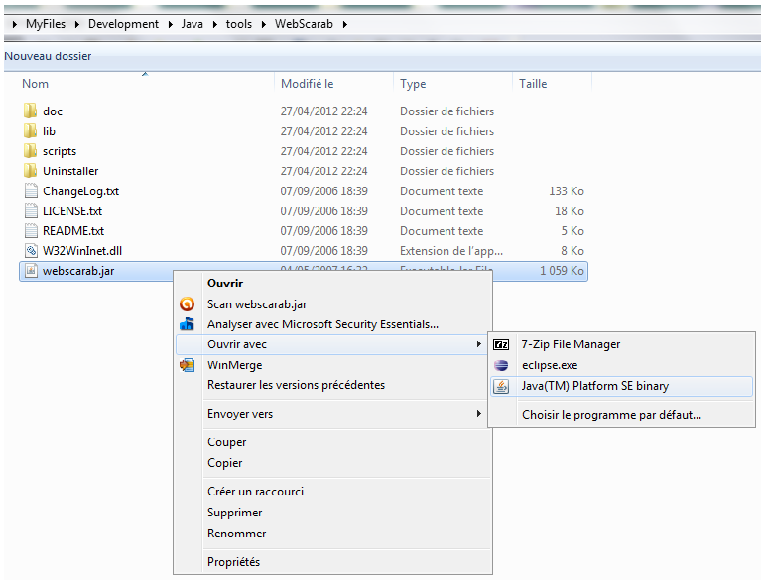Image resolution: width=769 pixels, height=581 pixels.
Task: Click WebScarab in the breadcrumb path
Action: 304,24
